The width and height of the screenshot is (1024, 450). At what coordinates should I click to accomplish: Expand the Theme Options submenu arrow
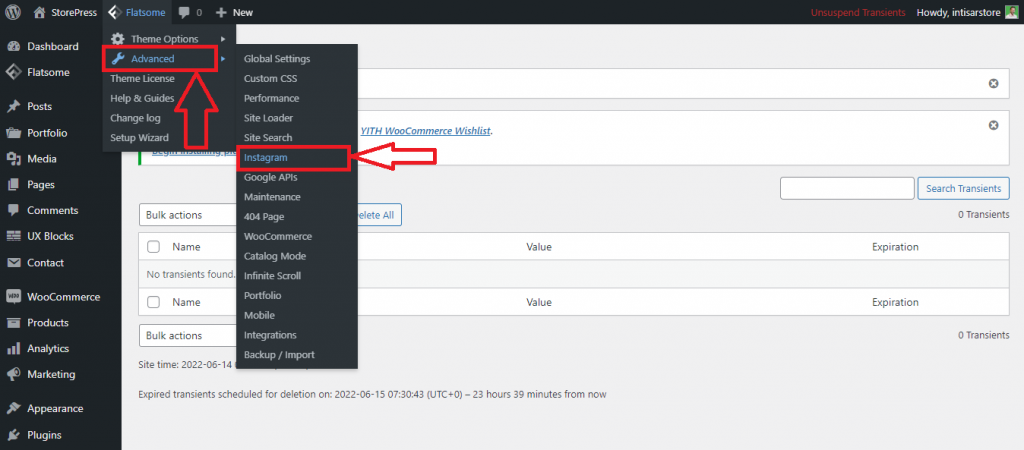point(223,39)
